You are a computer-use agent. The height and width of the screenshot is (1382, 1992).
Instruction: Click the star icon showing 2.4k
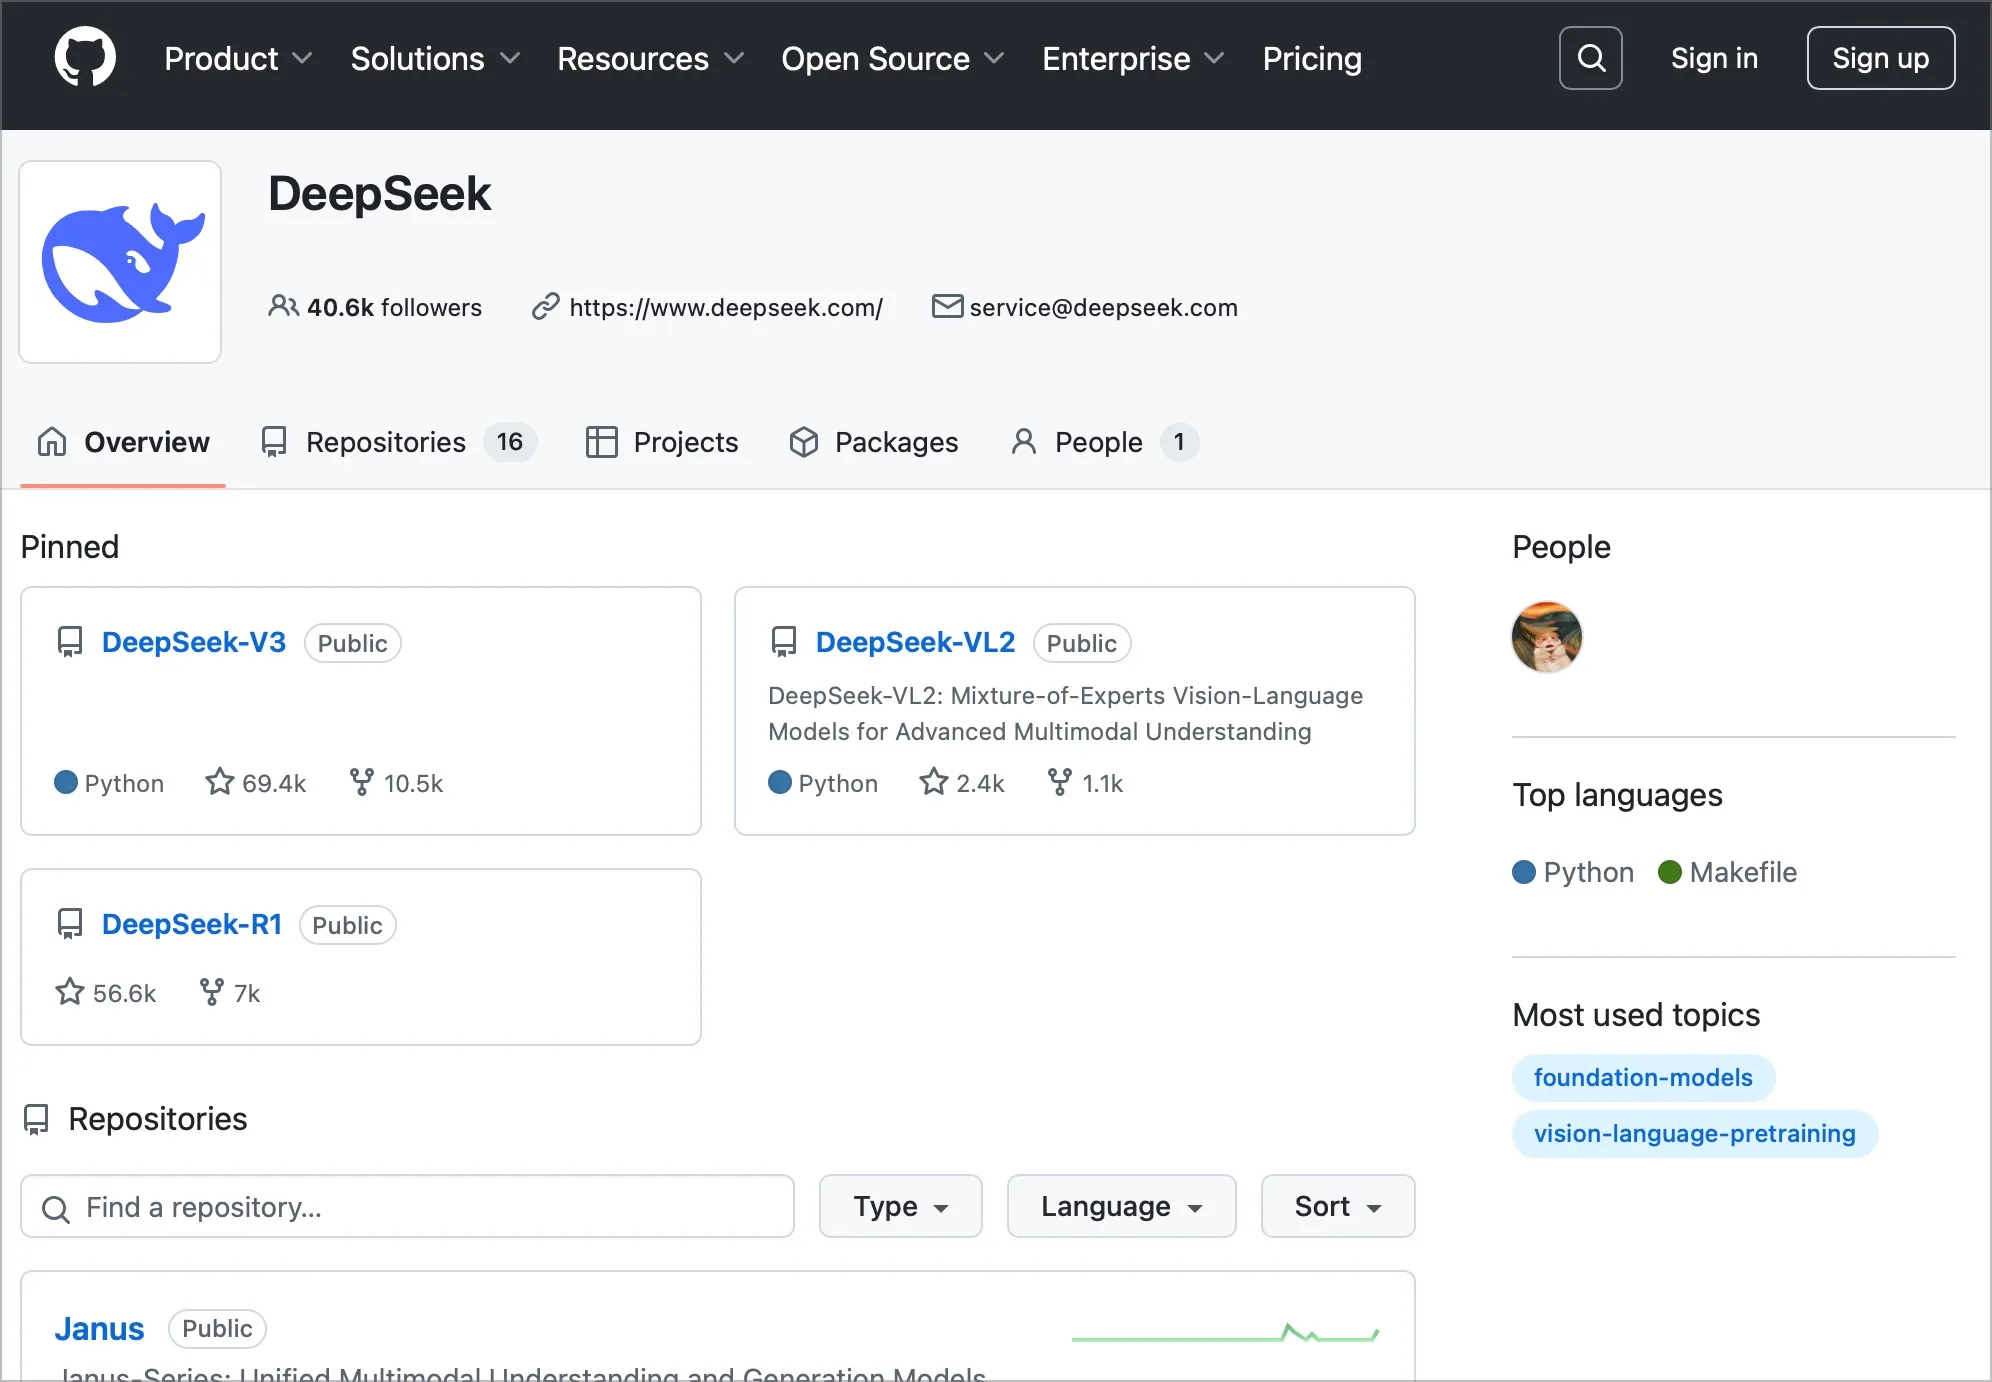933,781
